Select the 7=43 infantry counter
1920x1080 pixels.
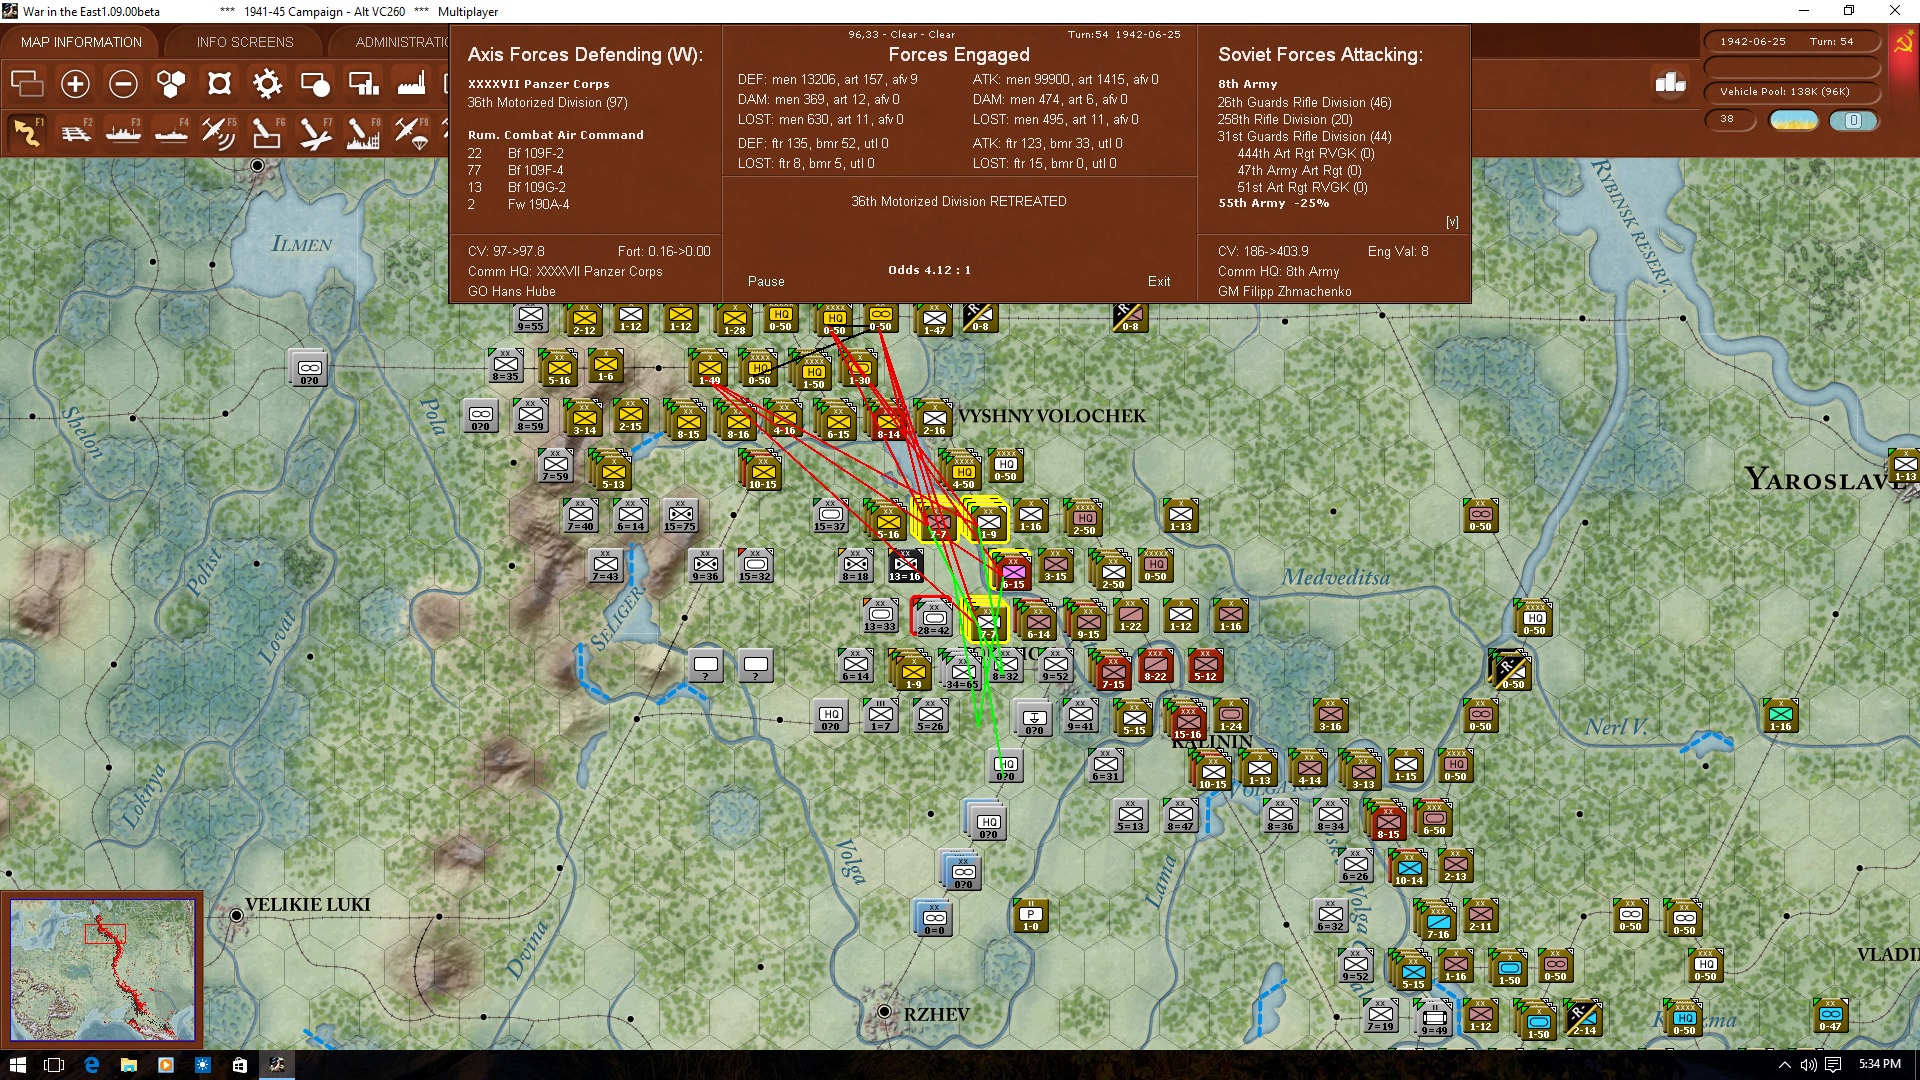[x=605, y=565]
